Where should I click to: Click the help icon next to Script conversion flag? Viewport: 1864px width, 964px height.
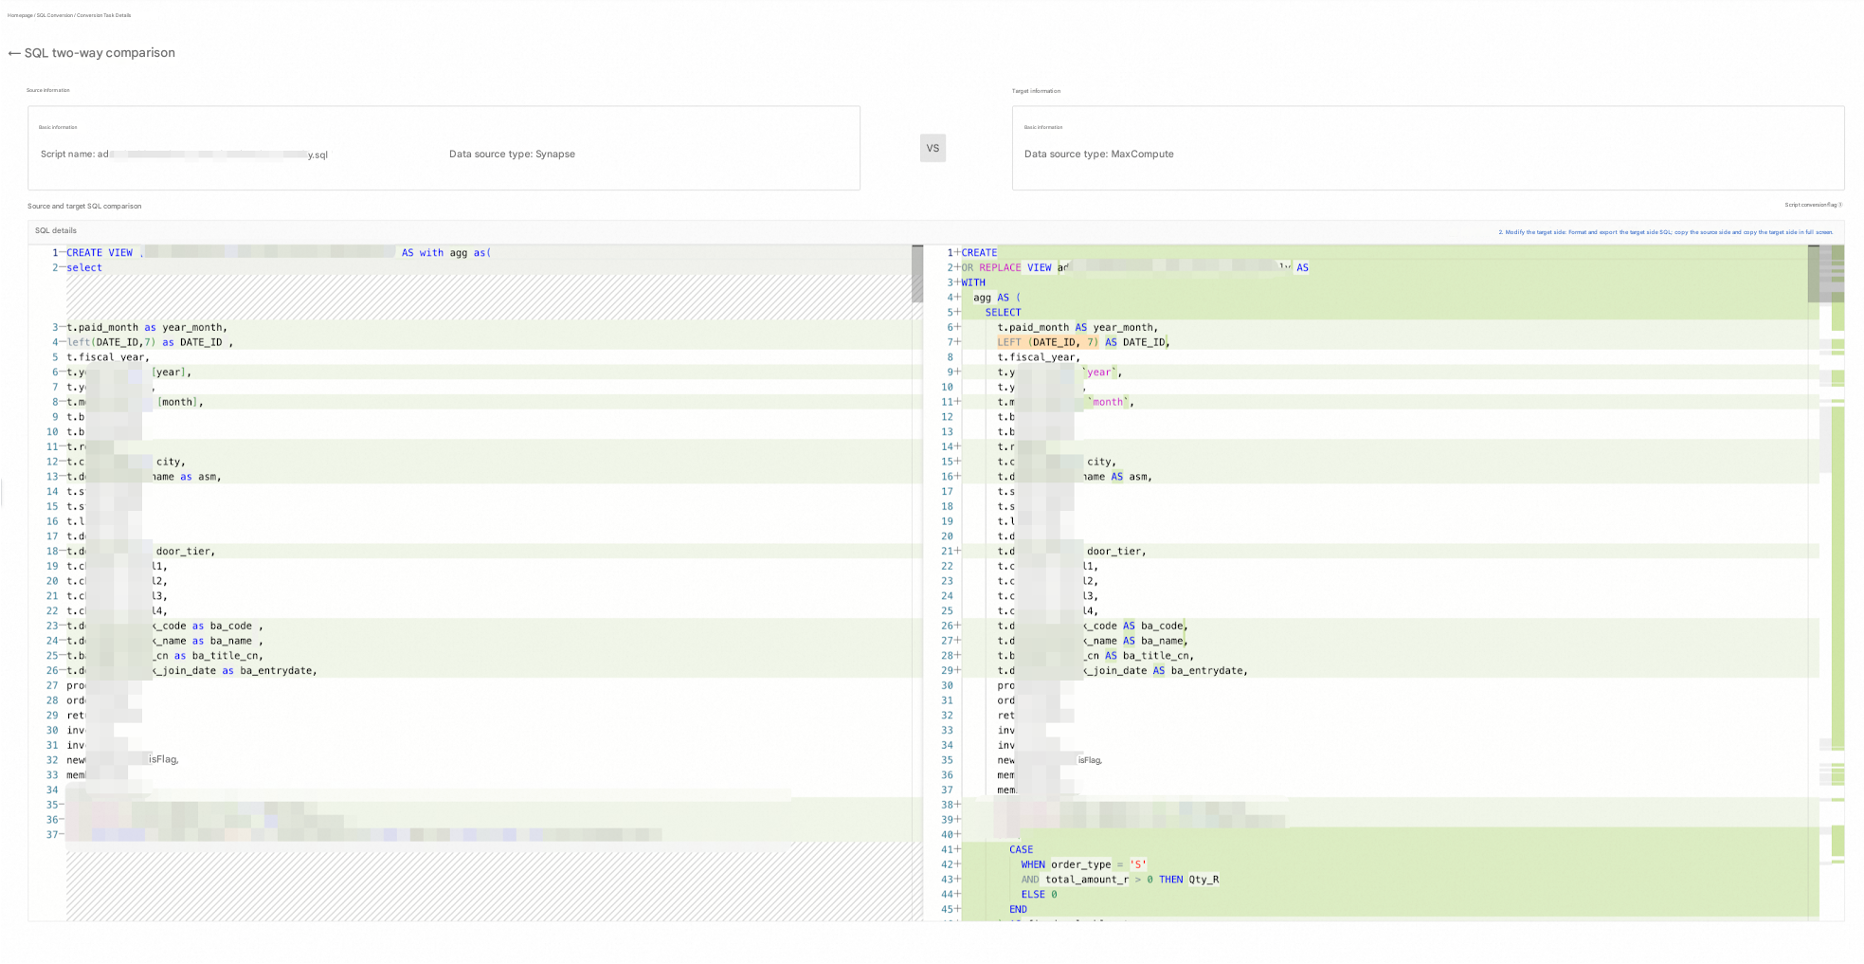point(1840,205)
